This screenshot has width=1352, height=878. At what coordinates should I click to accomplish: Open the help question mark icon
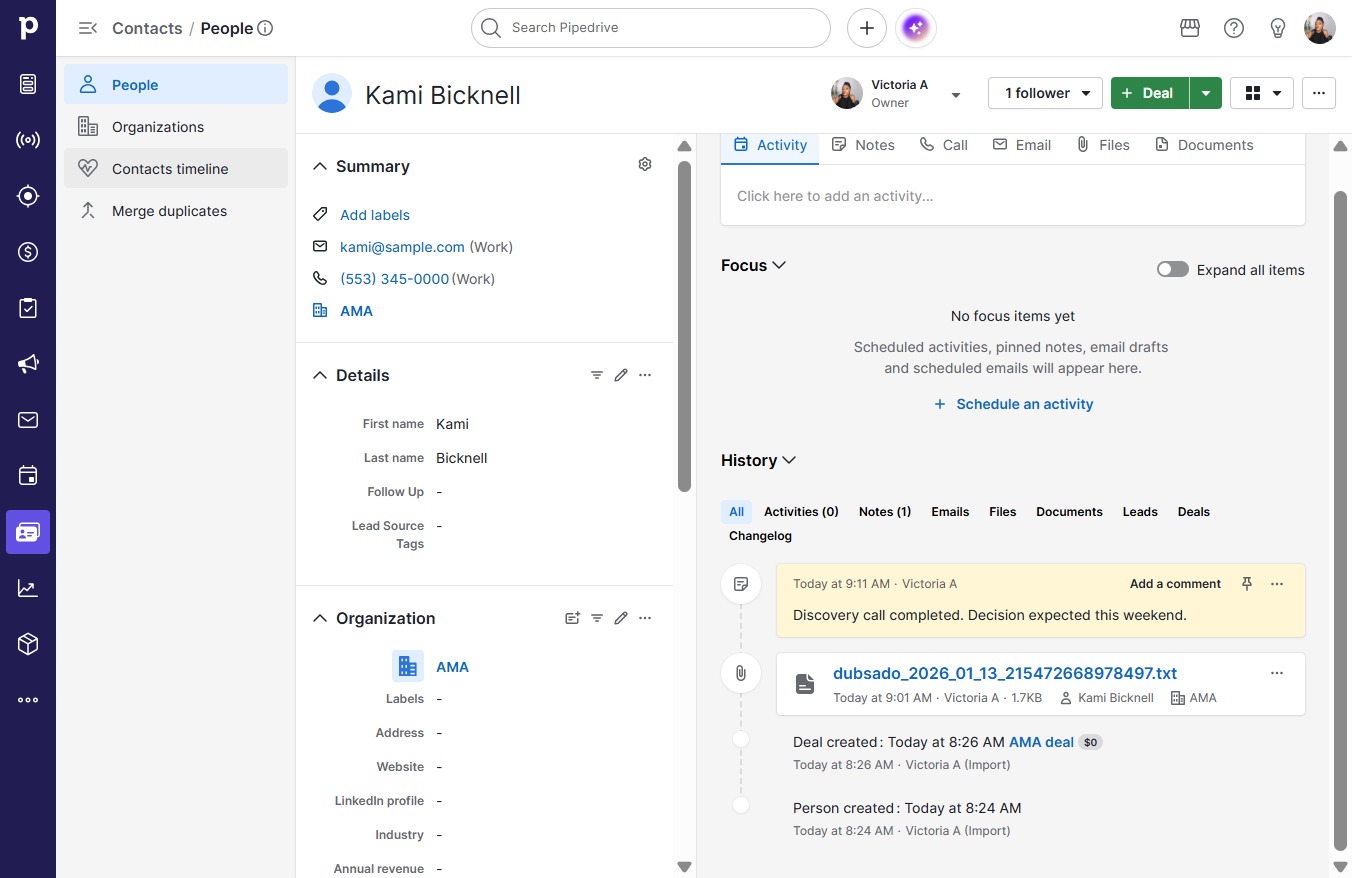(1234, 28)
